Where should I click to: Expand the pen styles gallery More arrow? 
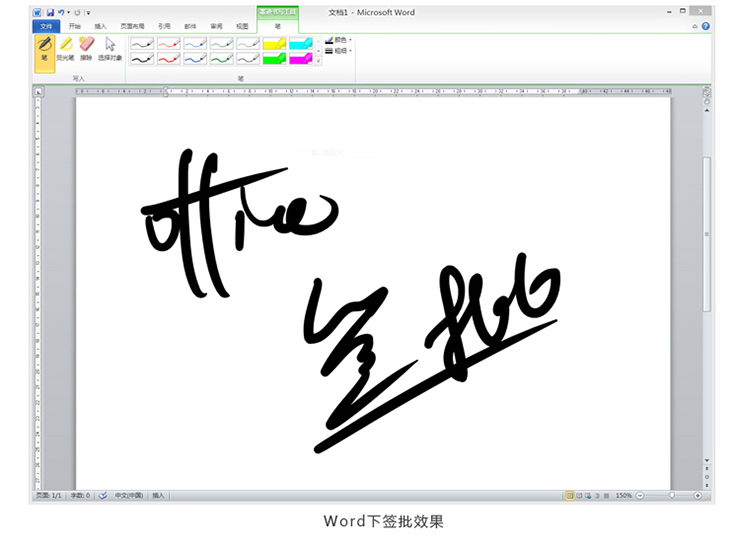click(318, 62)
